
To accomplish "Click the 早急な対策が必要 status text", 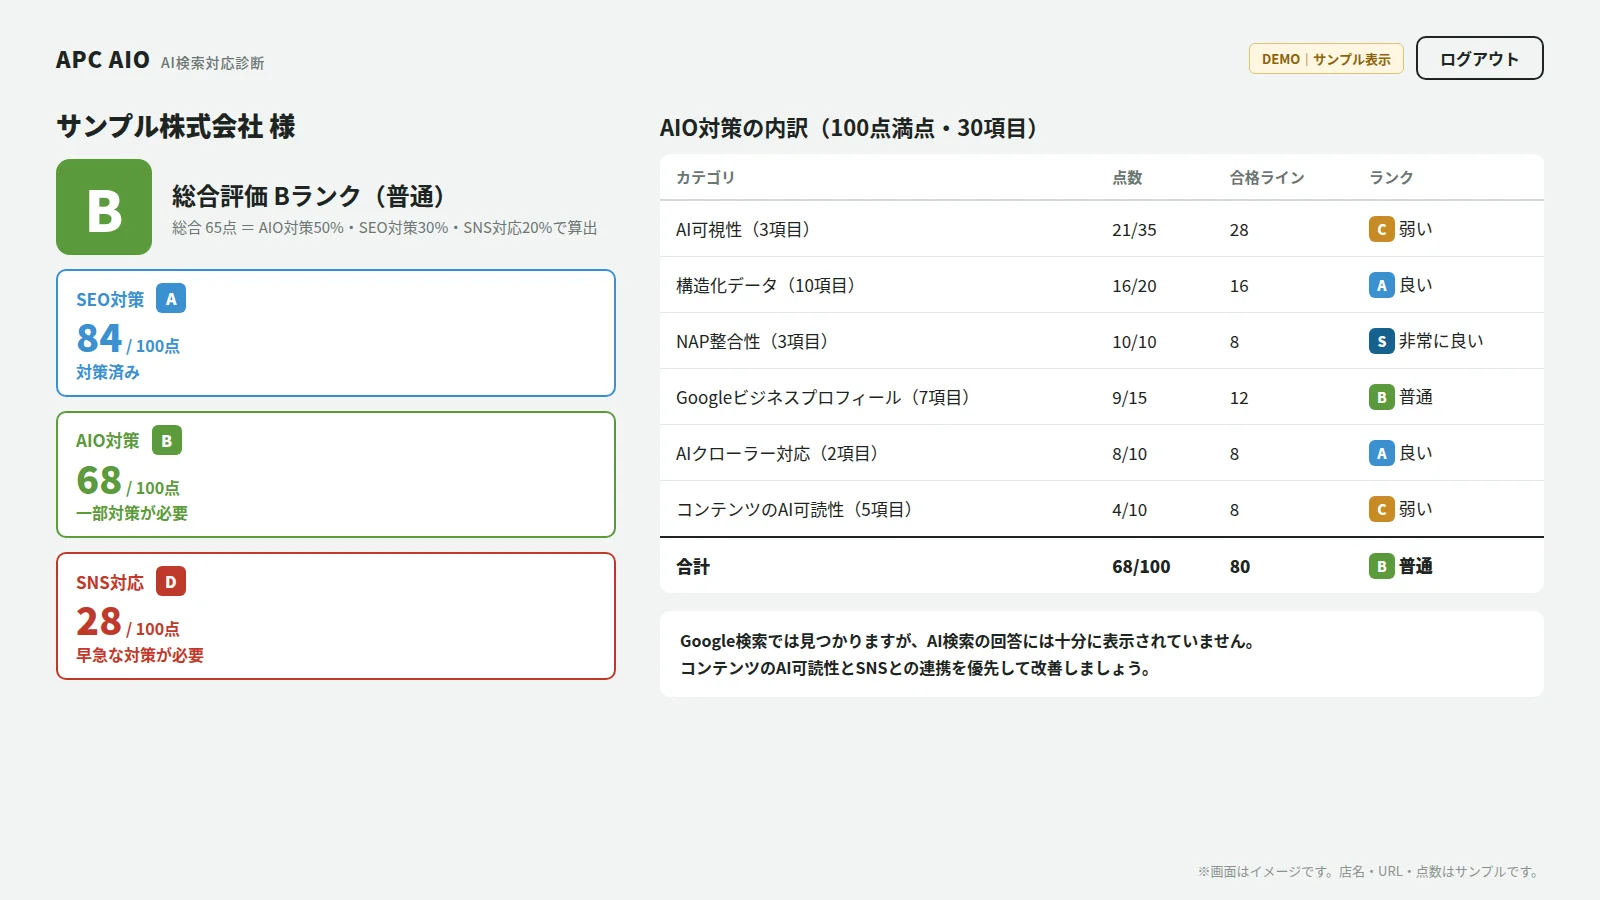I will [140, 655].
